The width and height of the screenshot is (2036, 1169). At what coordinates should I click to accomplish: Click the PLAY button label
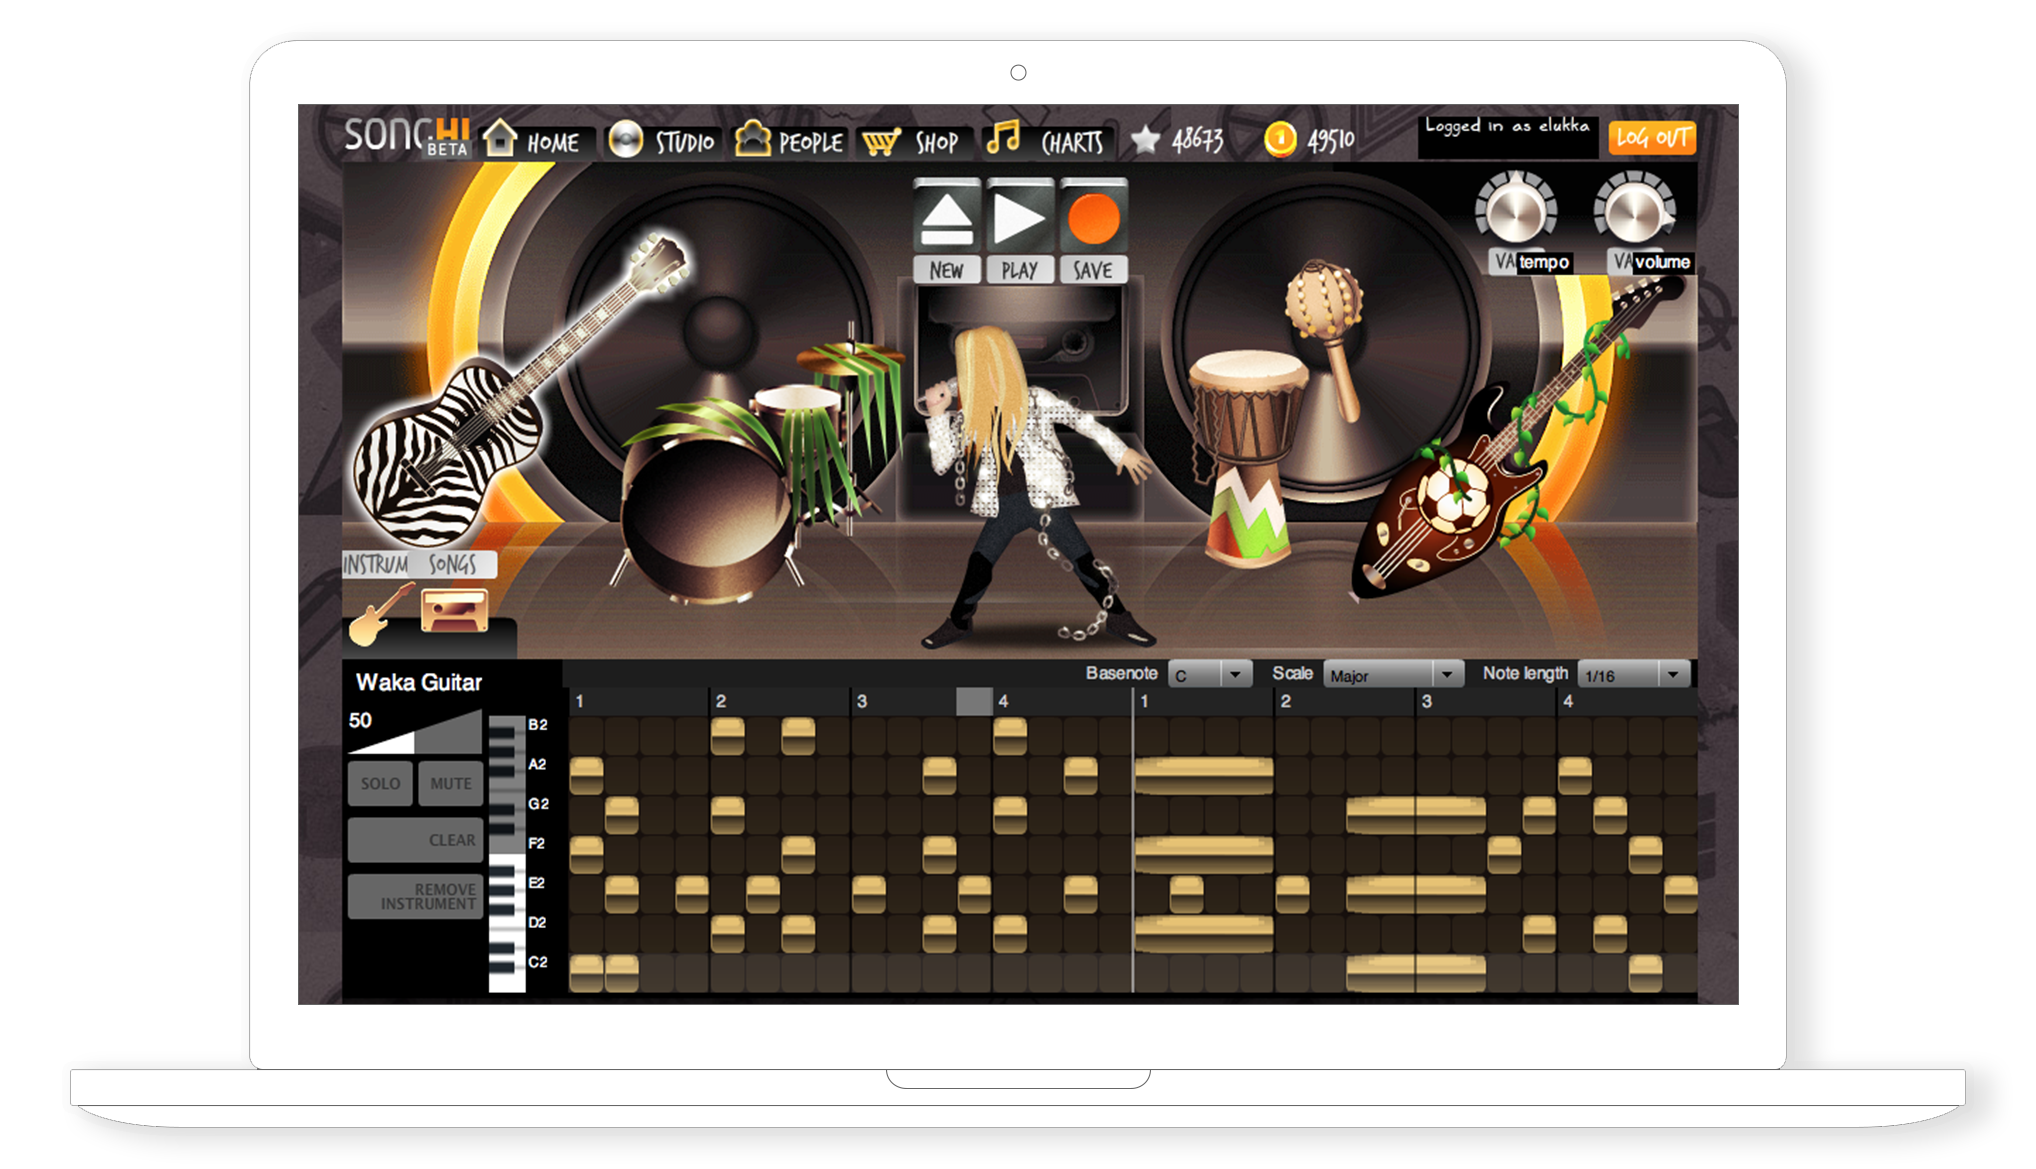point(1019,270)
